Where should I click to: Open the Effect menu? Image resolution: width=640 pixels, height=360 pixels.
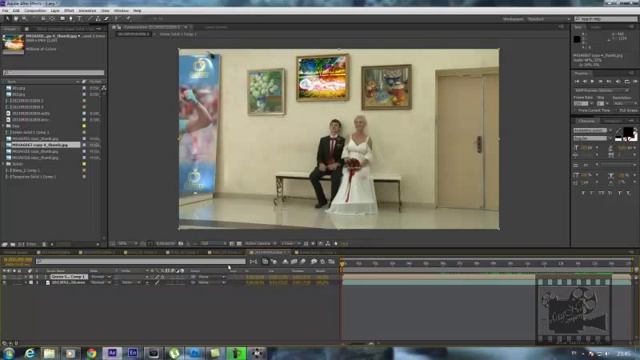pos(69,11)
